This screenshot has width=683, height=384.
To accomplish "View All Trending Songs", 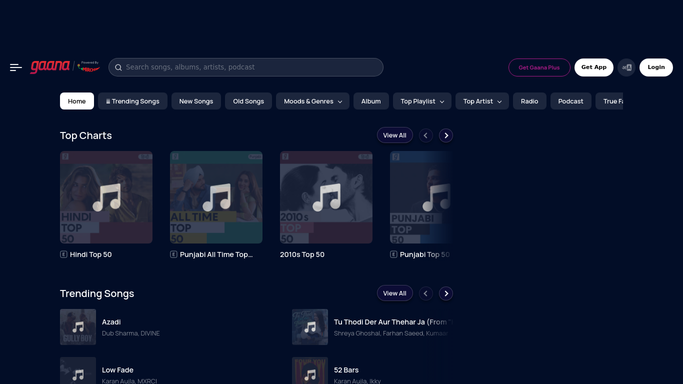I will tap(395, 293).
